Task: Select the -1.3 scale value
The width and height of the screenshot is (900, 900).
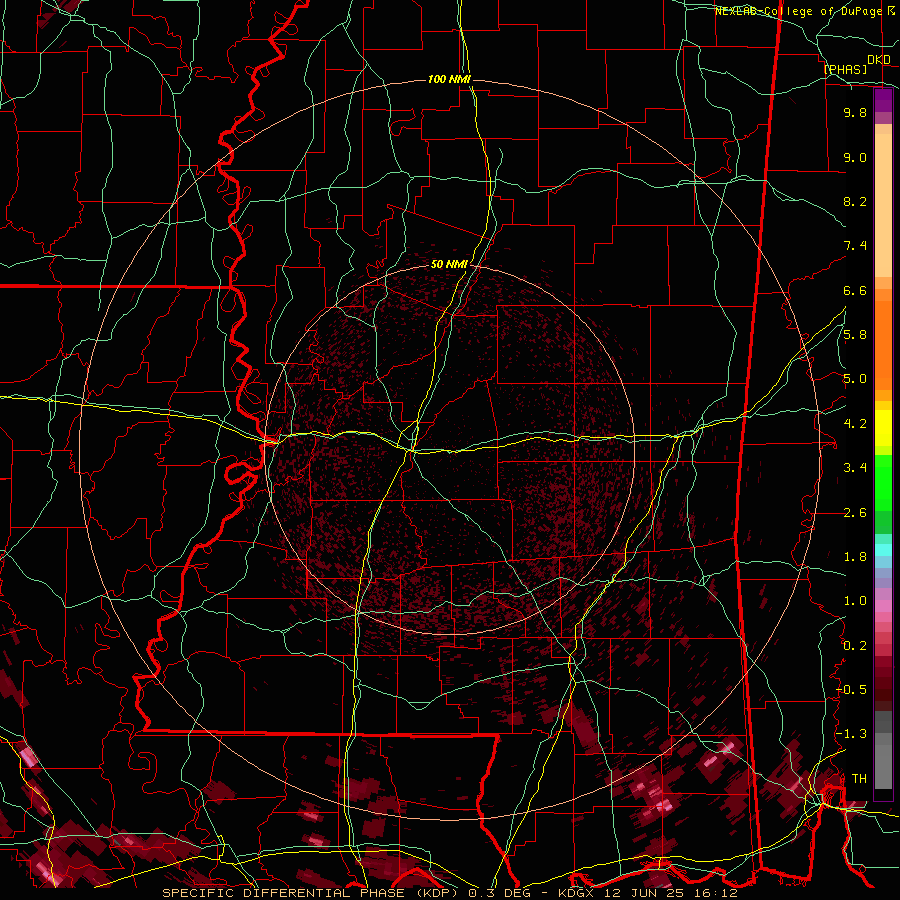Action: [852, 734]
